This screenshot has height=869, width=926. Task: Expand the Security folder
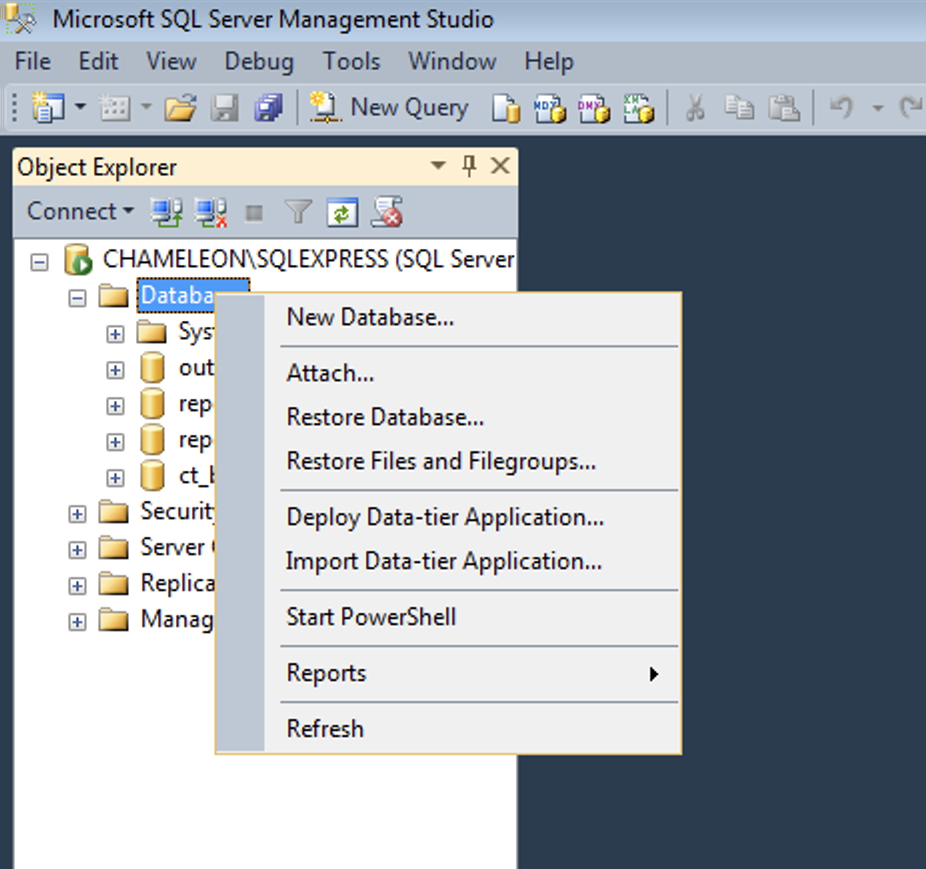pyautogui.click(x=77, y=514)
